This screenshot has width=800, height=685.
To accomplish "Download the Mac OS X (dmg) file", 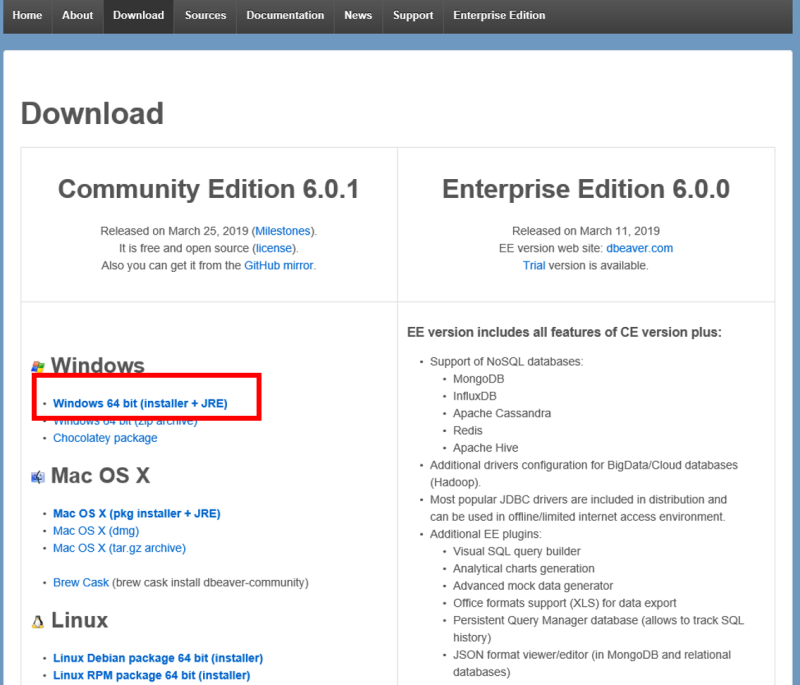I will pyautogui.click(x=96, y=531).
